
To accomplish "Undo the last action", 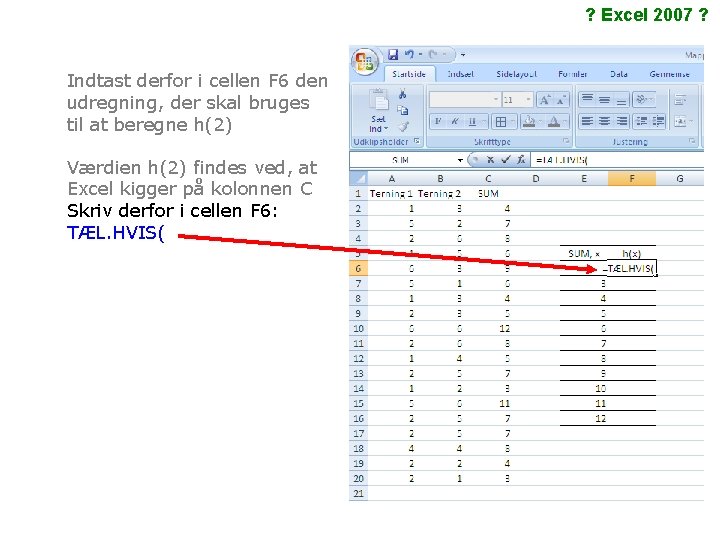I will click(x=409, y=55).
